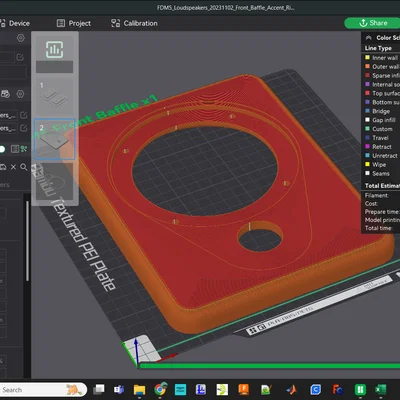Edit the second filament preset

coord(24,128)
